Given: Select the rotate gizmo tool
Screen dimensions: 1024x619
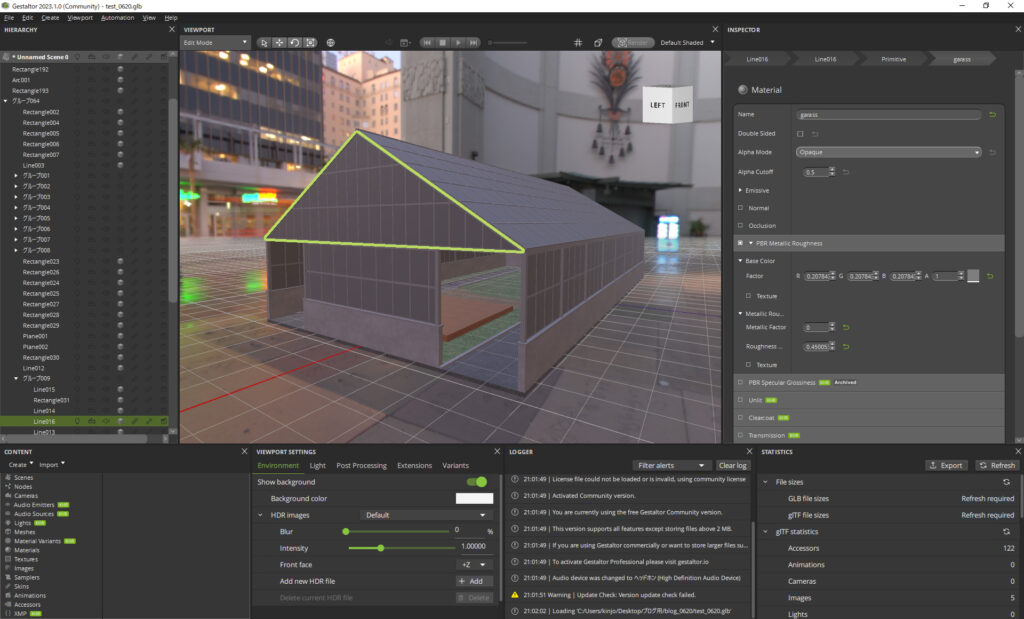Looking at the screenshot, I should click(295, 43).
